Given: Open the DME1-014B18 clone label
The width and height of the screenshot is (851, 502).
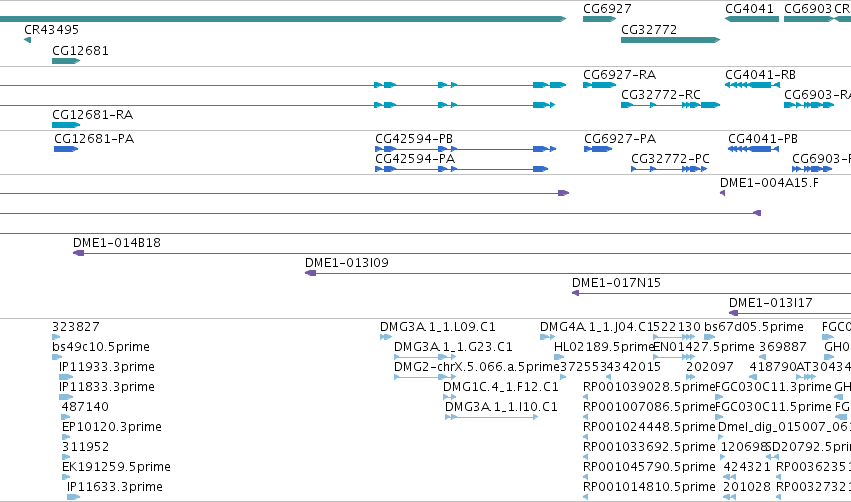Looking at the screenshot, I should pyautogui.click(x=117, y=243).
